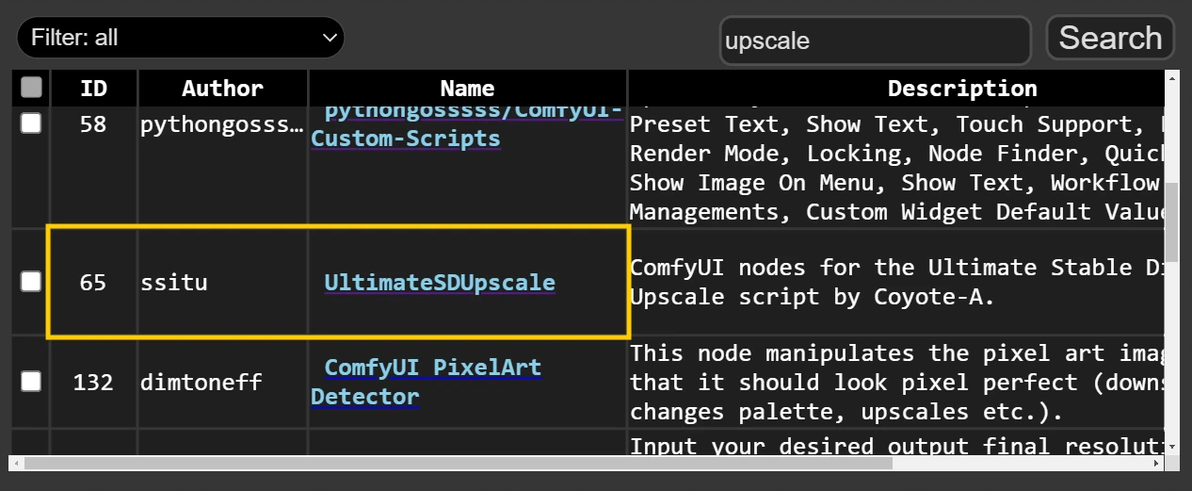Select the checkbox for row ID 132

[32, 381]
